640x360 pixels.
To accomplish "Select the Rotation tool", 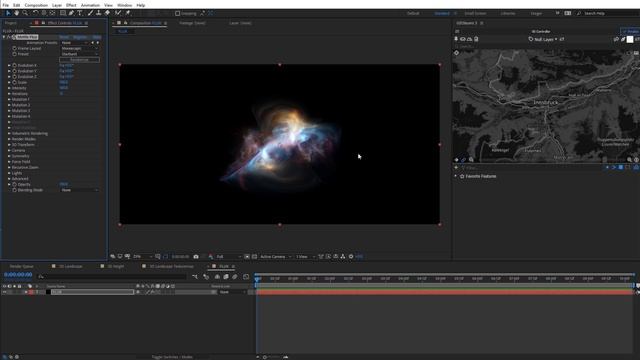I will (x=36, y=13).
